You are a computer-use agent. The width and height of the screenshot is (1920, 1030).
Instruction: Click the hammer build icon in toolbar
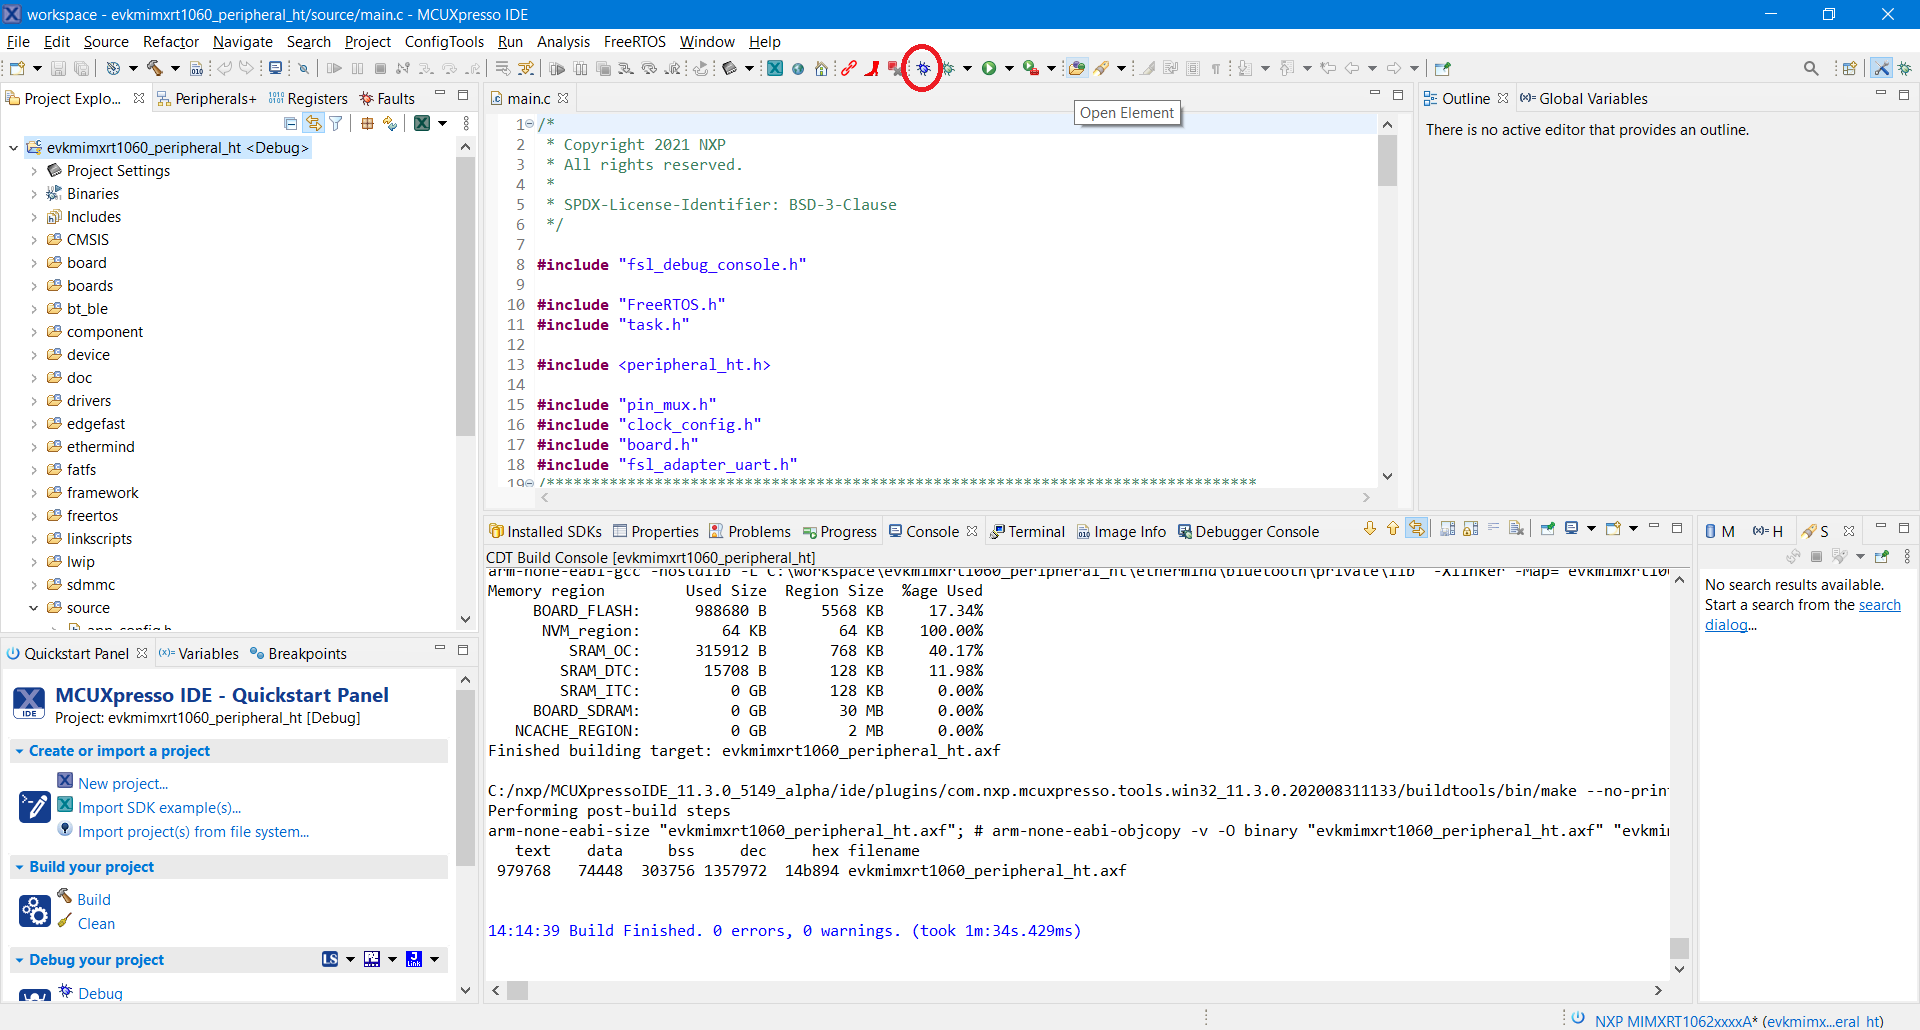click(155, 68)
